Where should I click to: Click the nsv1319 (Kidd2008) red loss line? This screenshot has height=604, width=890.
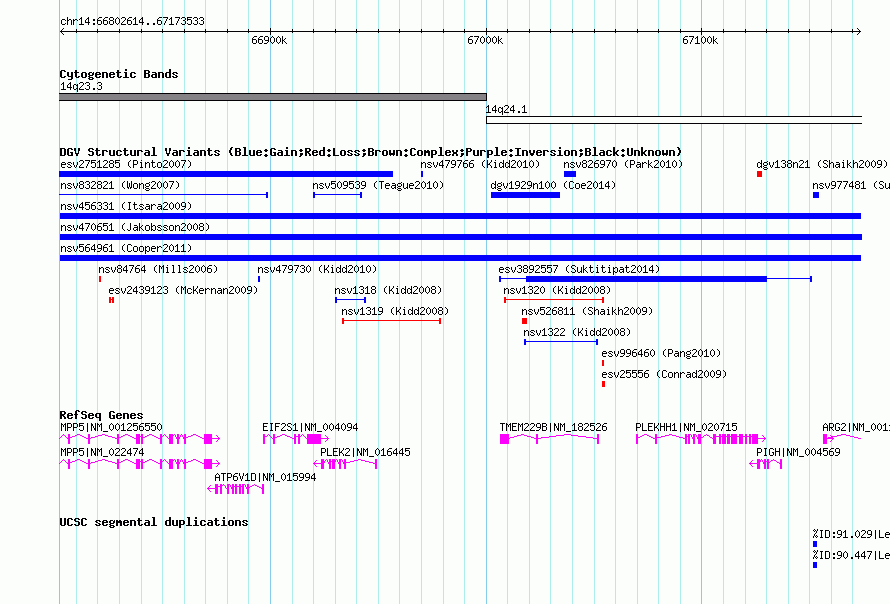pyautogui.click(x=392, y=321)
